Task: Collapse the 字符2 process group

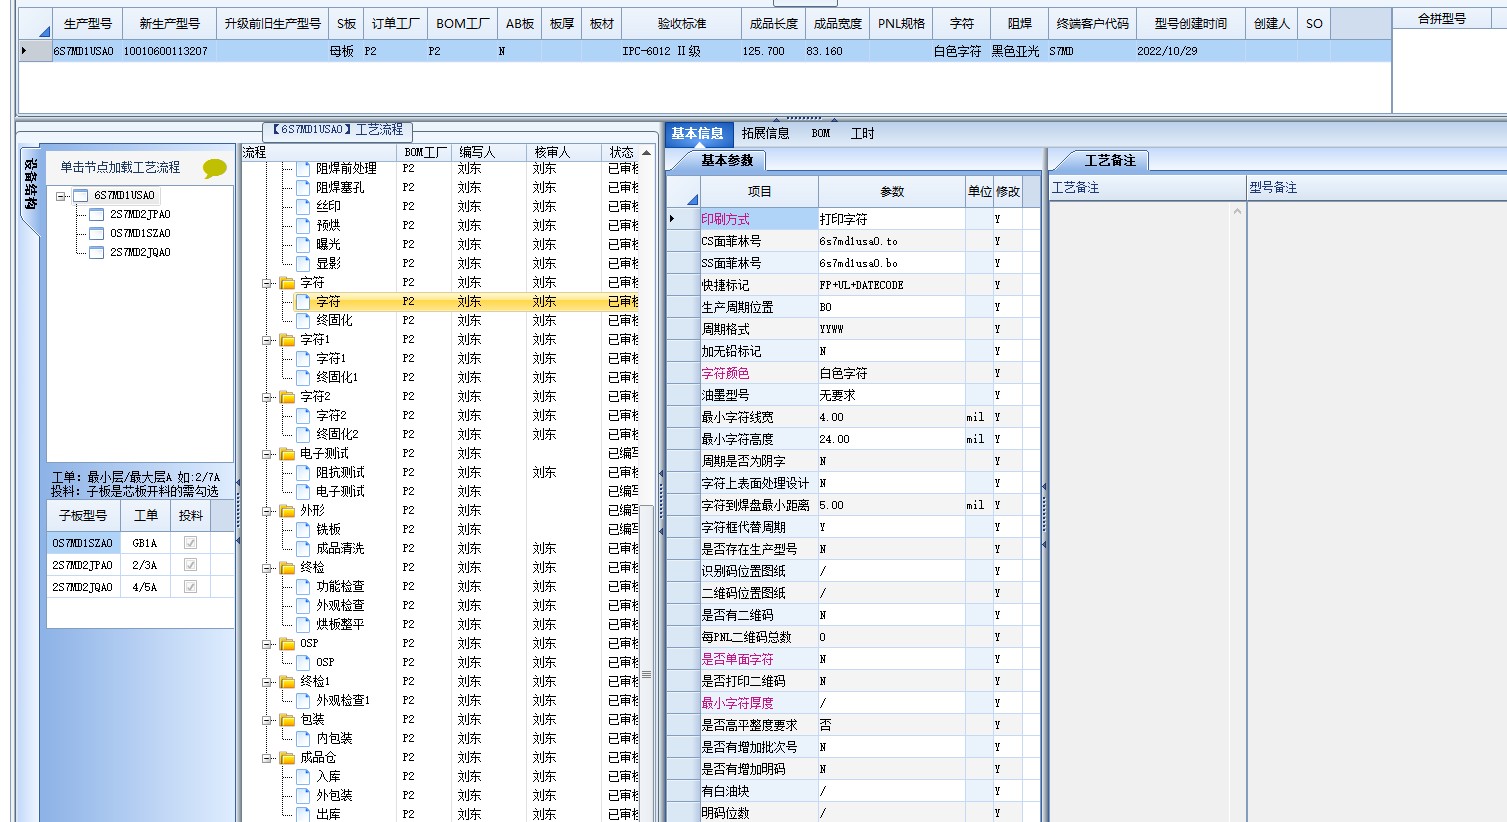Action: click(x=268, y=397)
